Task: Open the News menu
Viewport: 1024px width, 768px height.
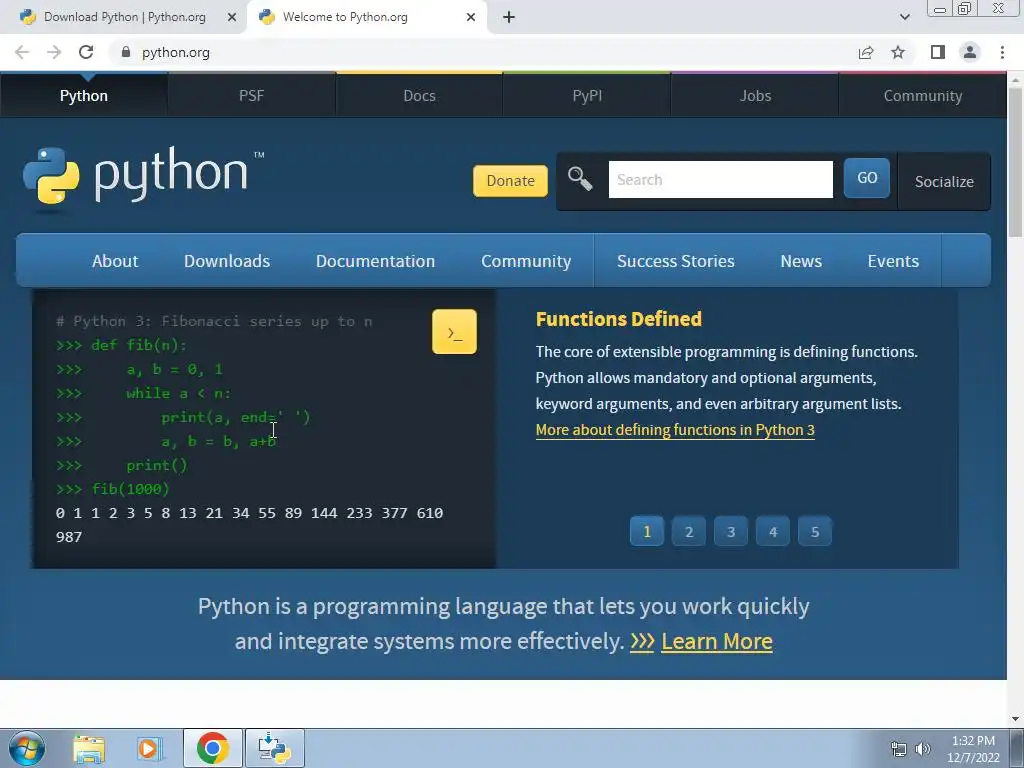Action: [801, 261]
